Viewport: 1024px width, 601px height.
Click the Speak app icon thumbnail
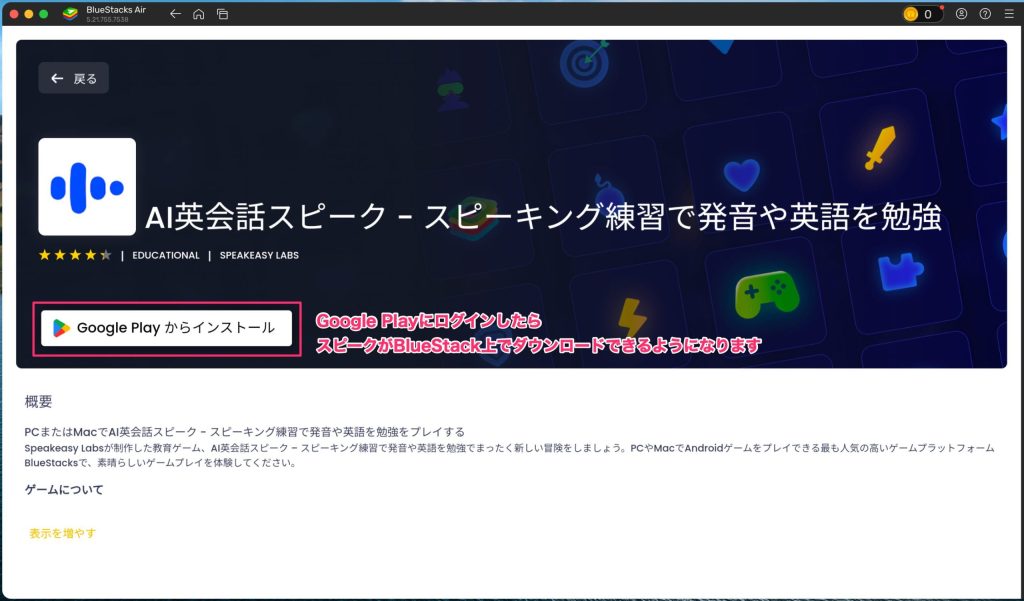[87, 187]
